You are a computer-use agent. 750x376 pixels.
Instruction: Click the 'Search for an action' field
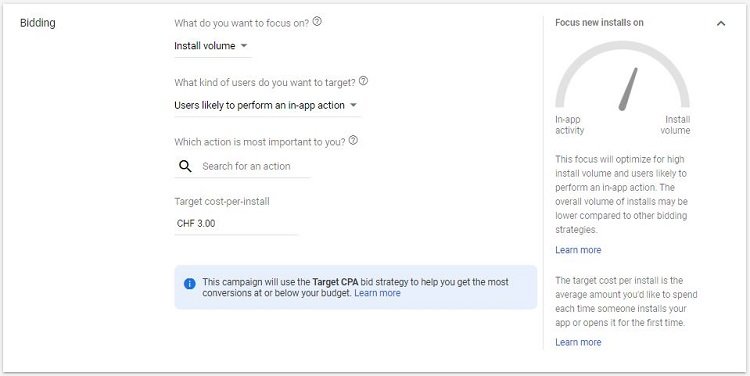(242, 166)
